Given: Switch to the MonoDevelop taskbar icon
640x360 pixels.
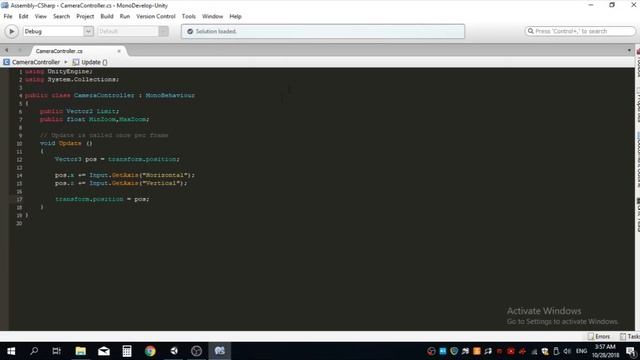Looking at the screenshot, I should click(220, 351).
